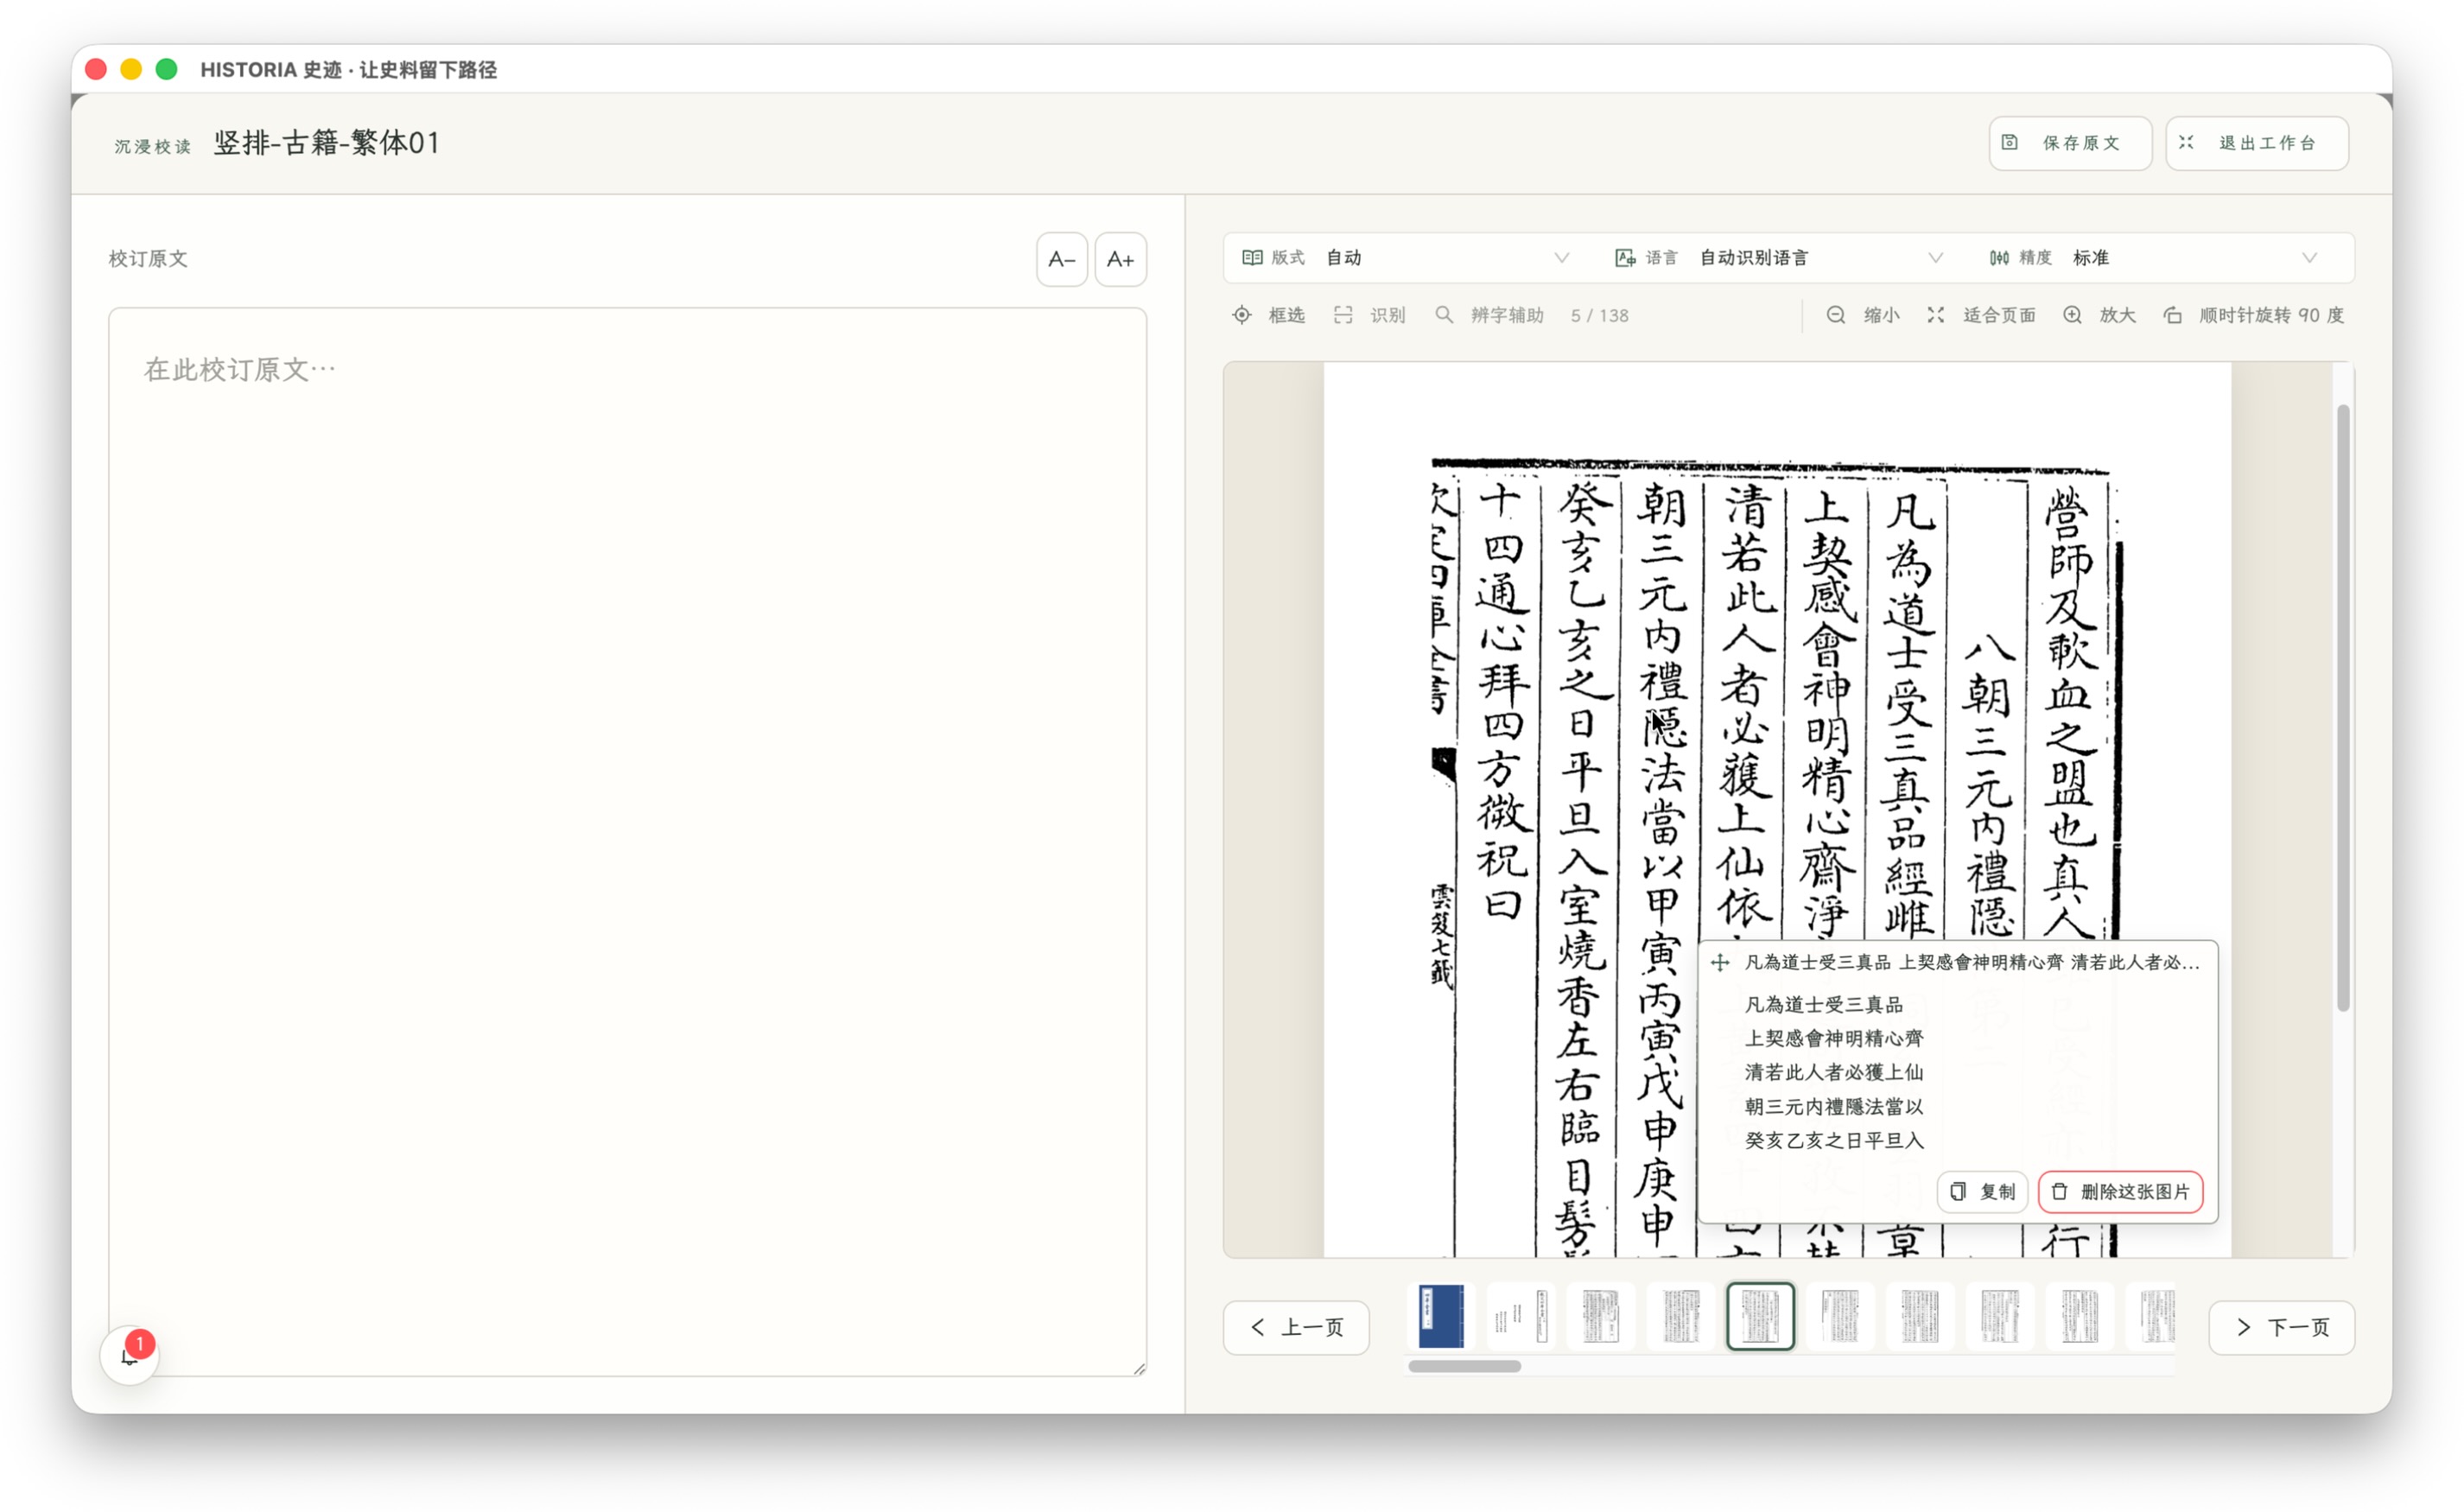Select the eighth page thumbnail
Screen dimensions: 2464x1512
[2000, 1316]
